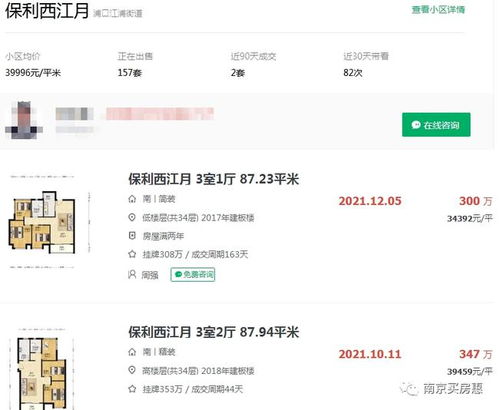The height and width of the screenshot is (410, 499).
Task: Select the 300 万 deal price
Action: [x=476, y=201]
